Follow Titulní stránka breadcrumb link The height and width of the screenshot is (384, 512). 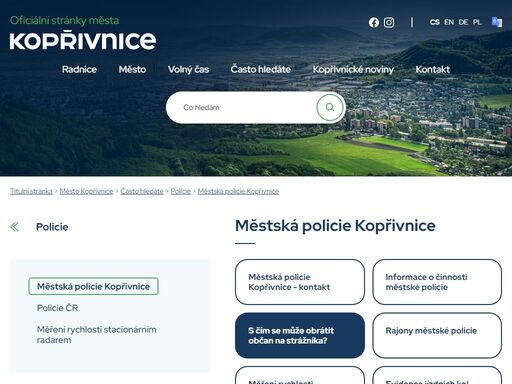pos(31,191)
